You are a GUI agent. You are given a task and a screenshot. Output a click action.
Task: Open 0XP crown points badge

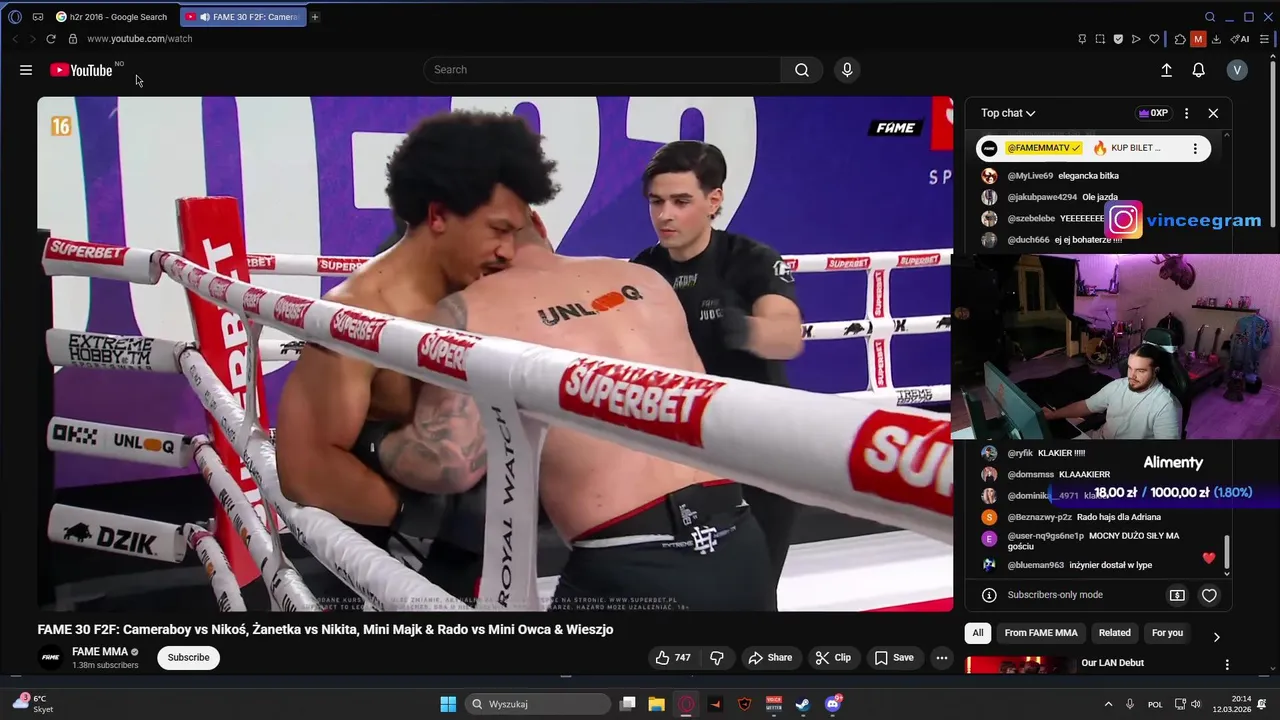[x=1153, y=113]
